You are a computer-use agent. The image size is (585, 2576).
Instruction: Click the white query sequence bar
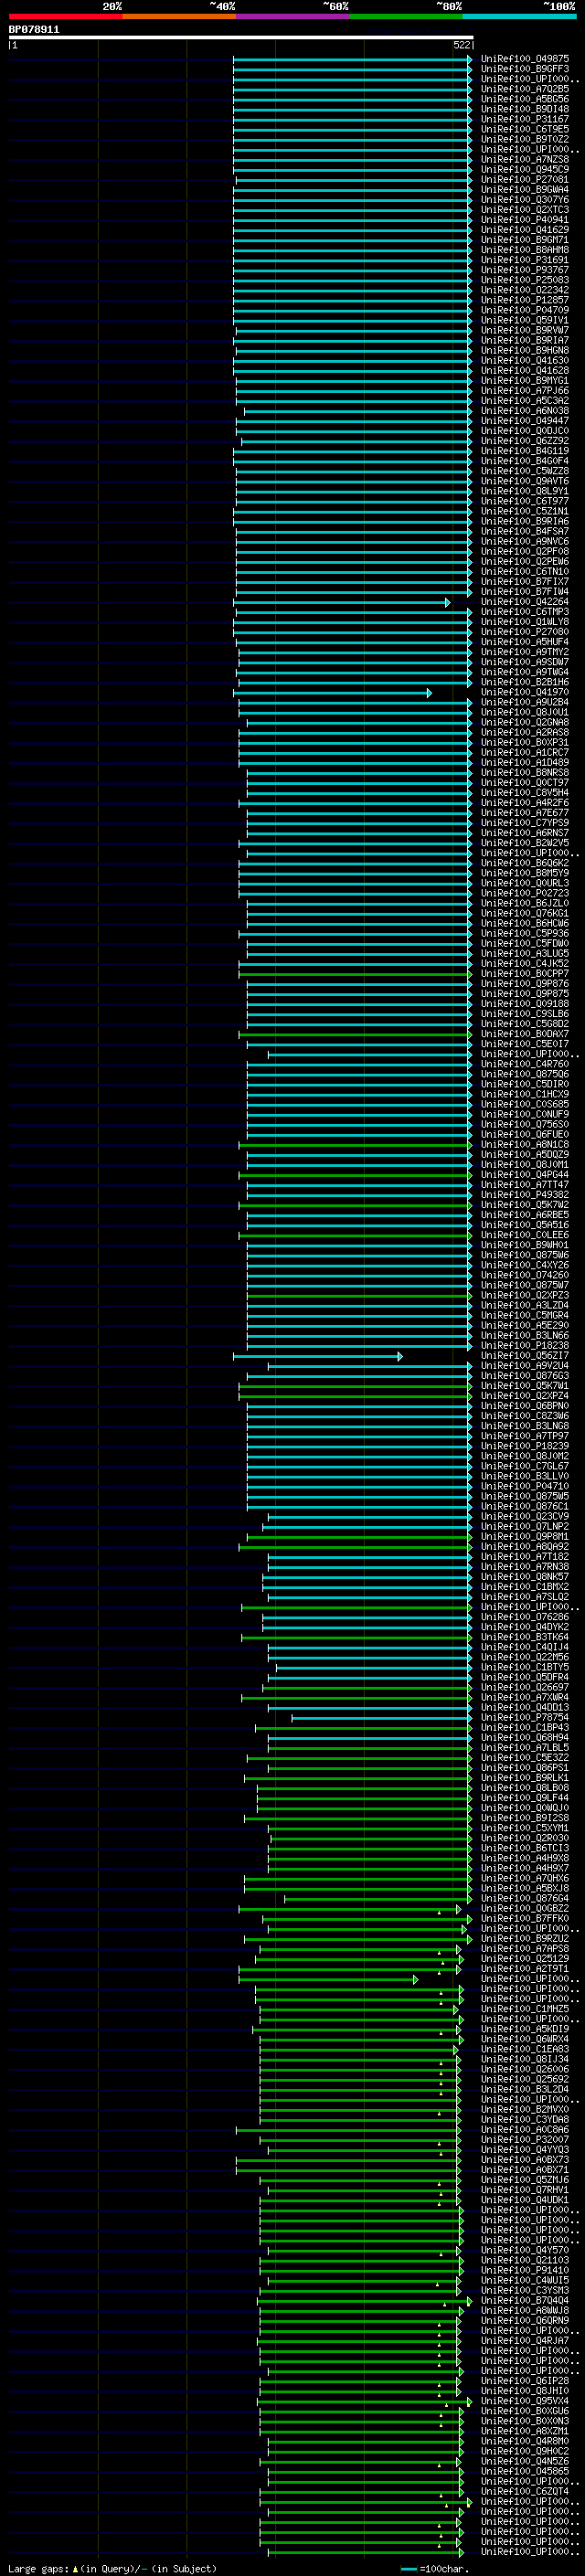(240, 38)
